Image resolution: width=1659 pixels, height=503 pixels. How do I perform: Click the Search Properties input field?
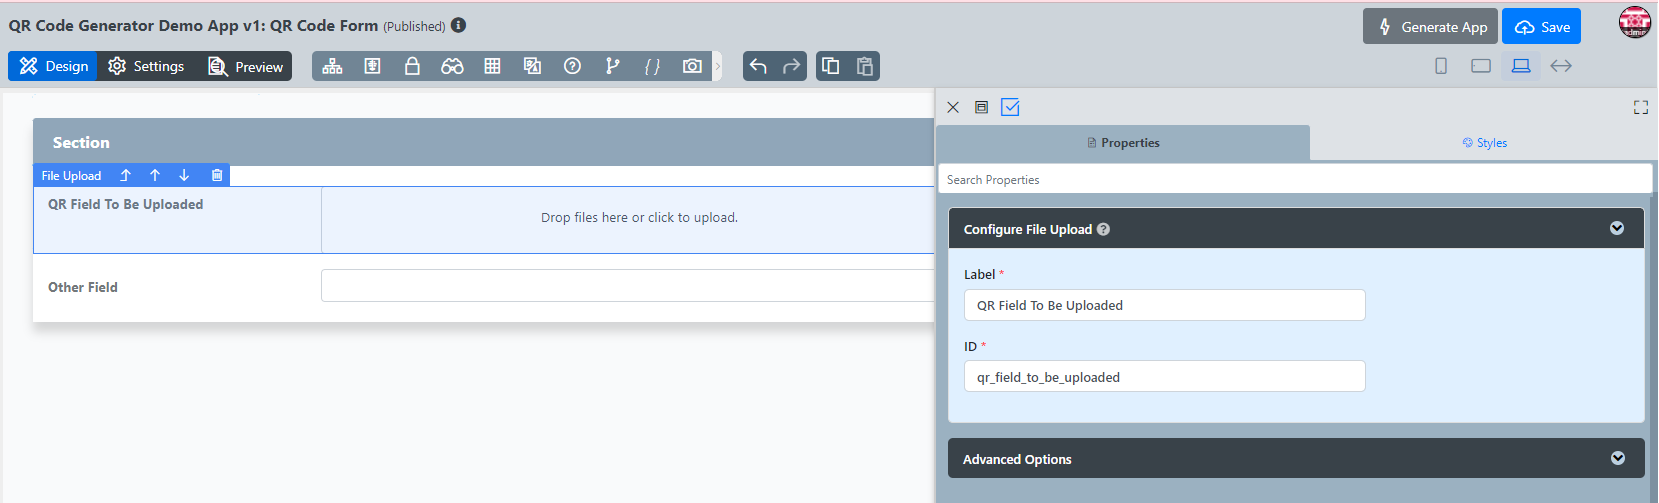point(1294,180)
